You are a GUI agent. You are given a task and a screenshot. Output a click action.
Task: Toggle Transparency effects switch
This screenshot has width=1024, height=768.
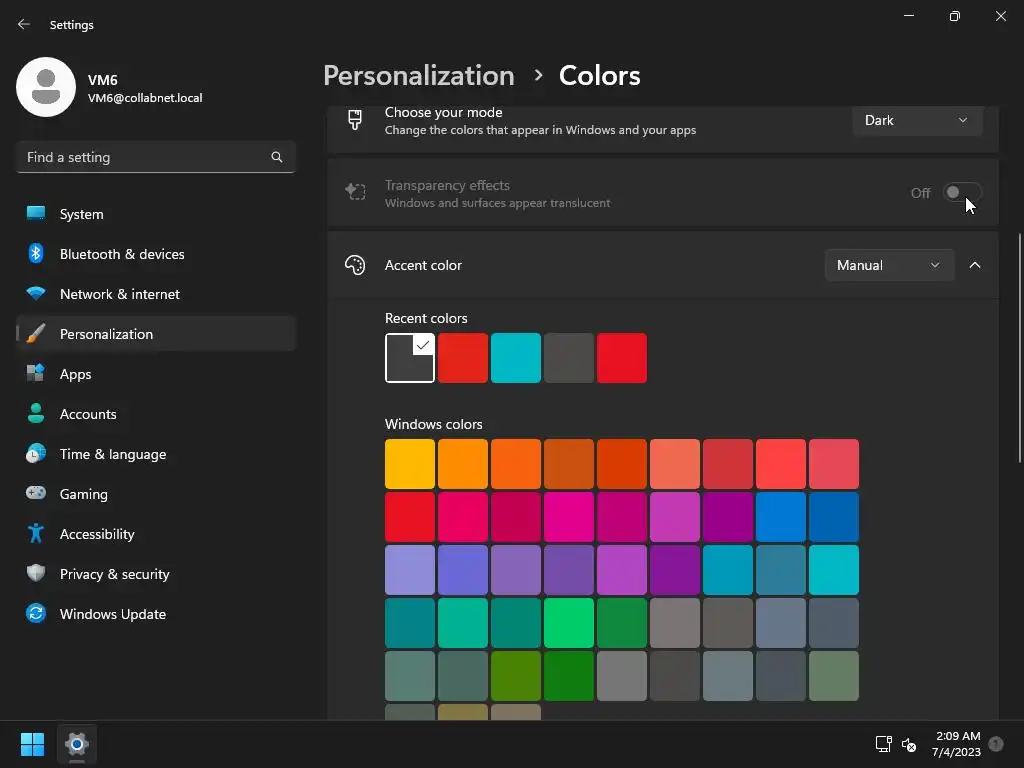point(962,193)
